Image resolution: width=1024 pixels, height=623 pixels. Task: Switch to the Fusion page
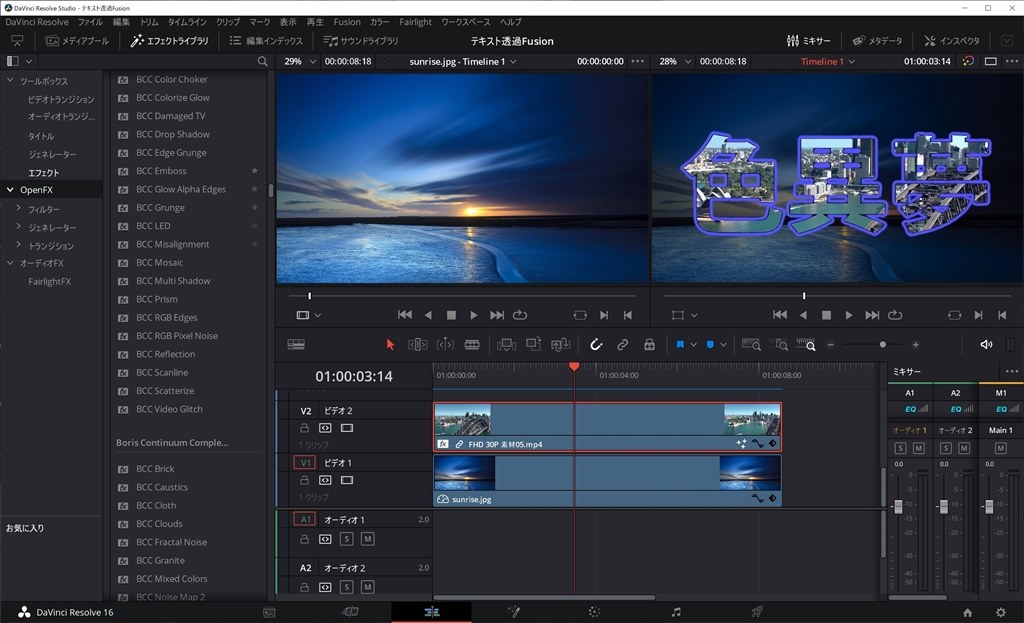pyautogui.click(x=513, y=612)
